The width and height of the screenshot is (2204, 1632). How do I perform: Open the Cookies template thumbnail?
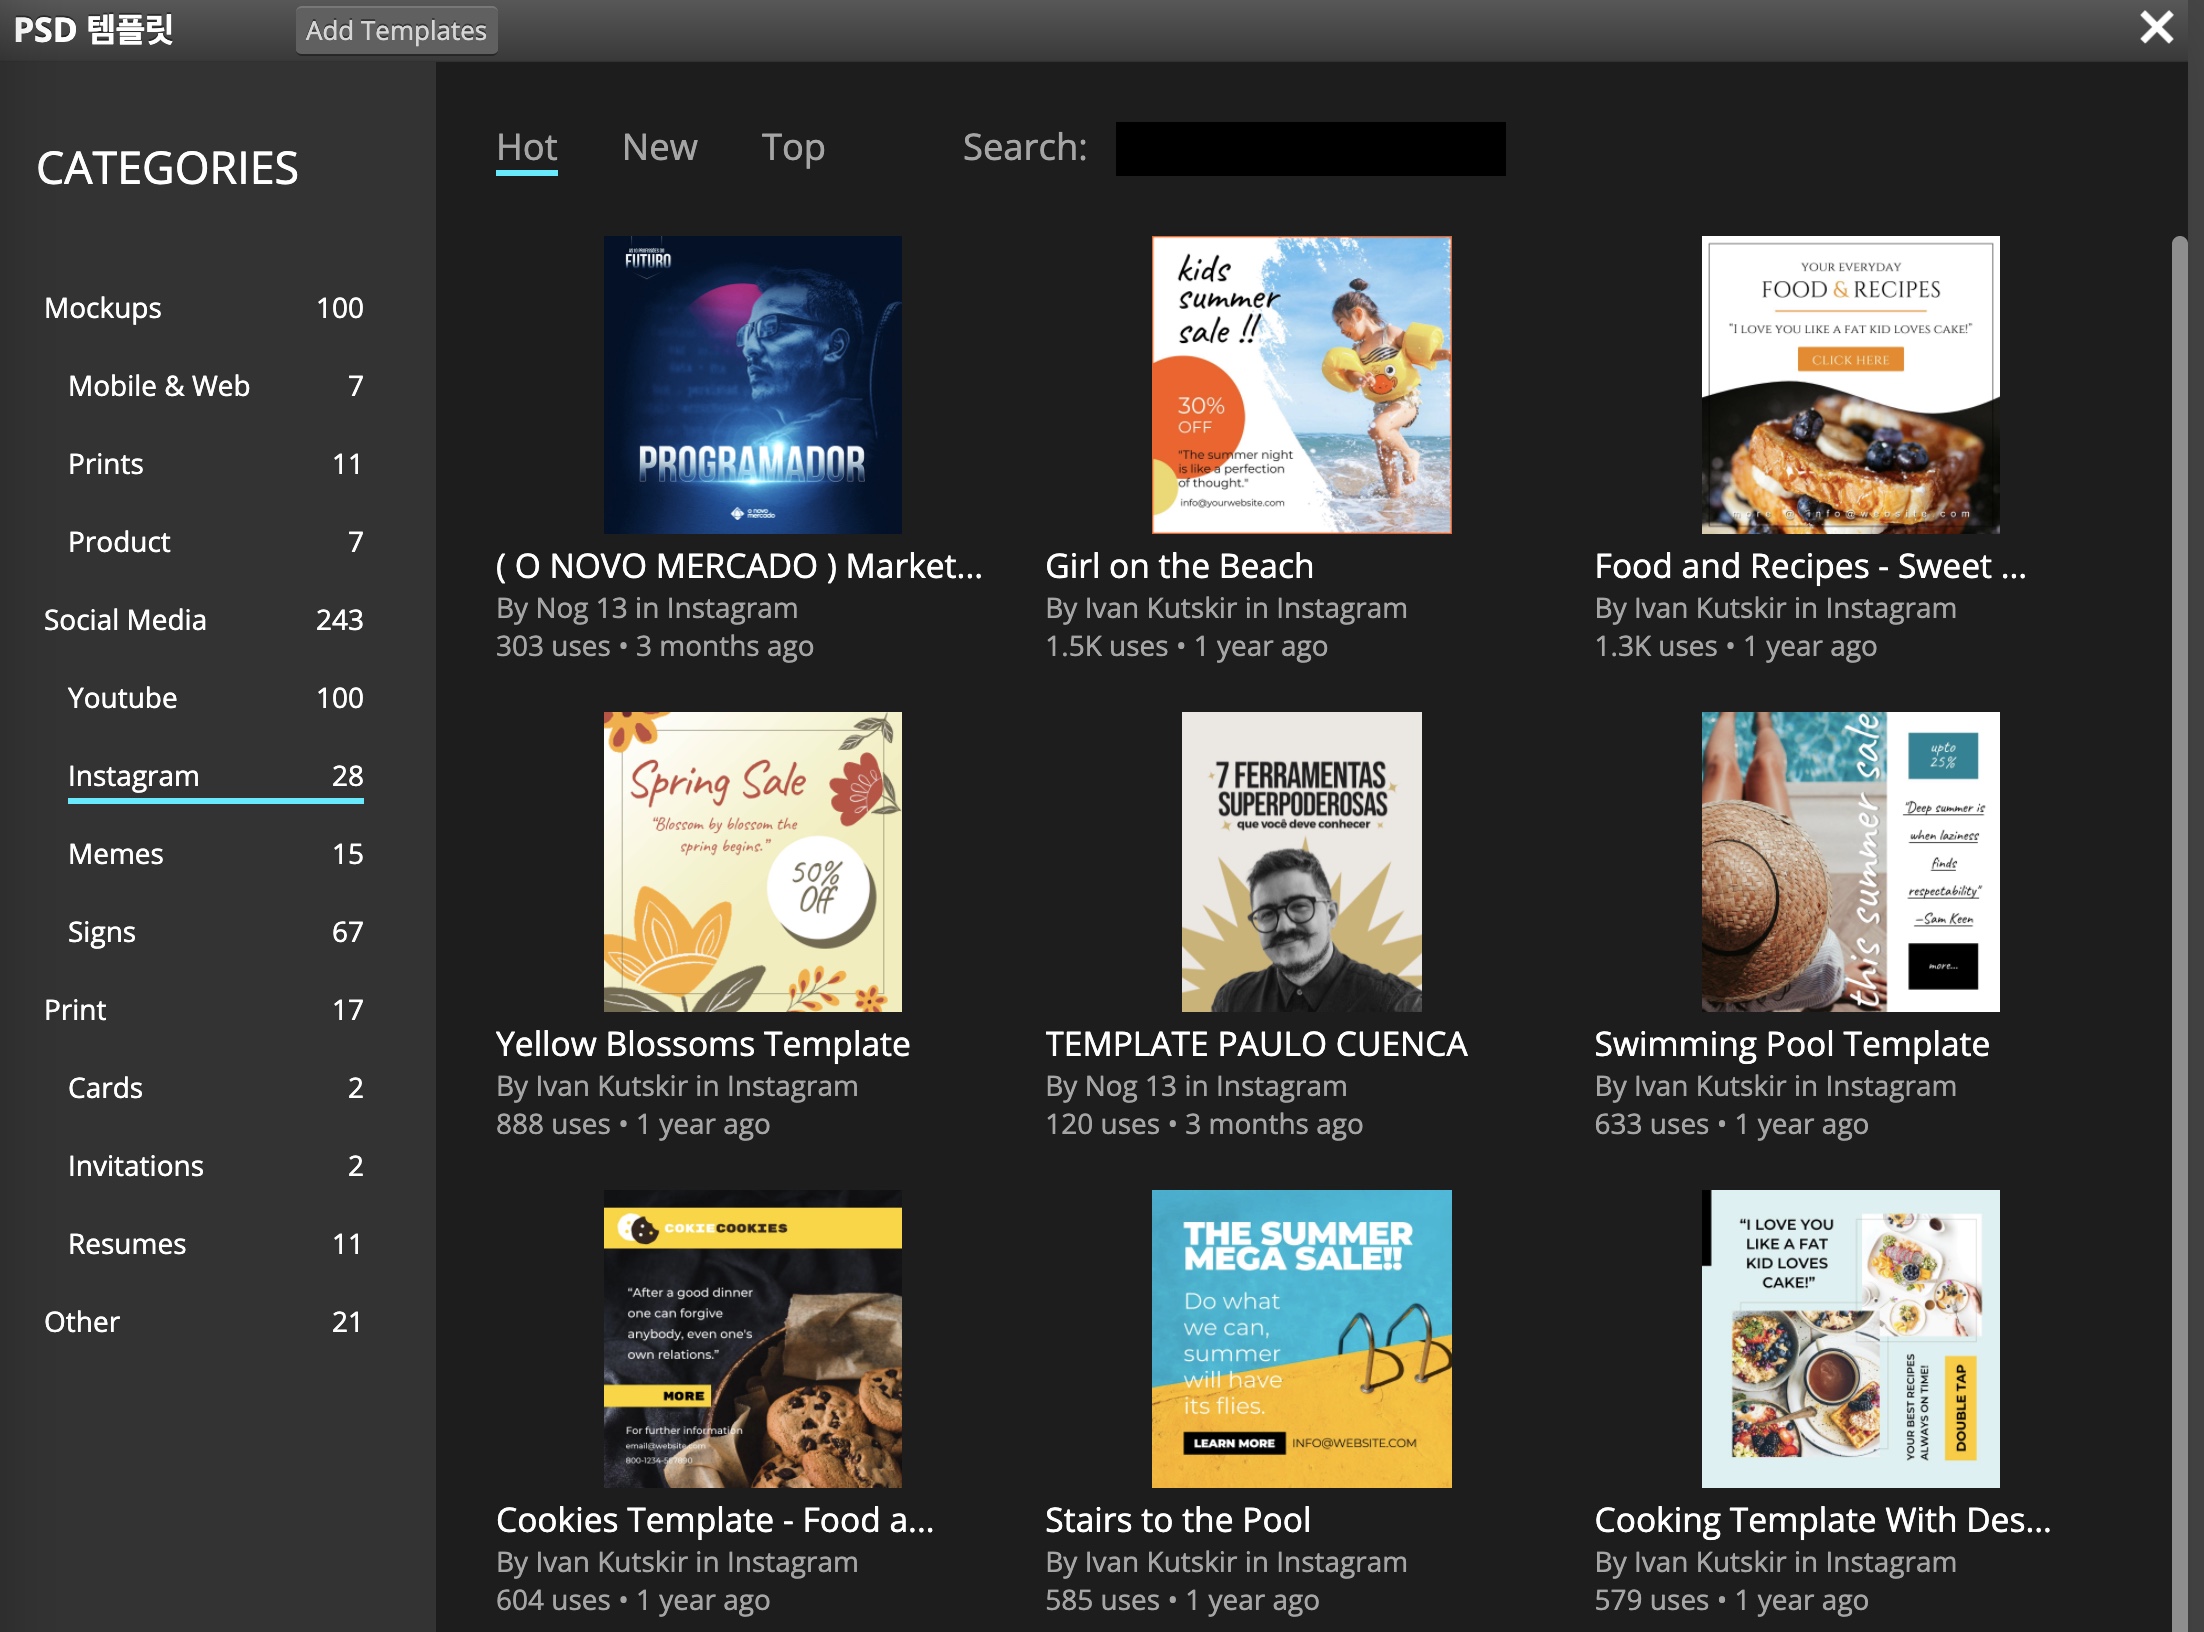tap(752, 1338)
